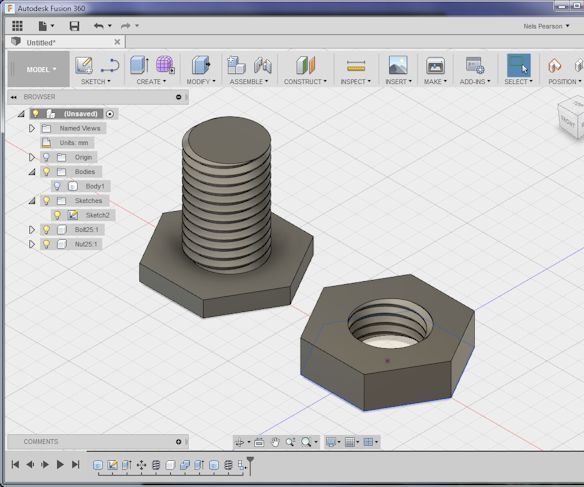The width and height of the screenshot is (584, 487).
Task: Click the Look At icon in navigation bar
Action: pyautogui.click(x=259, y=442)
